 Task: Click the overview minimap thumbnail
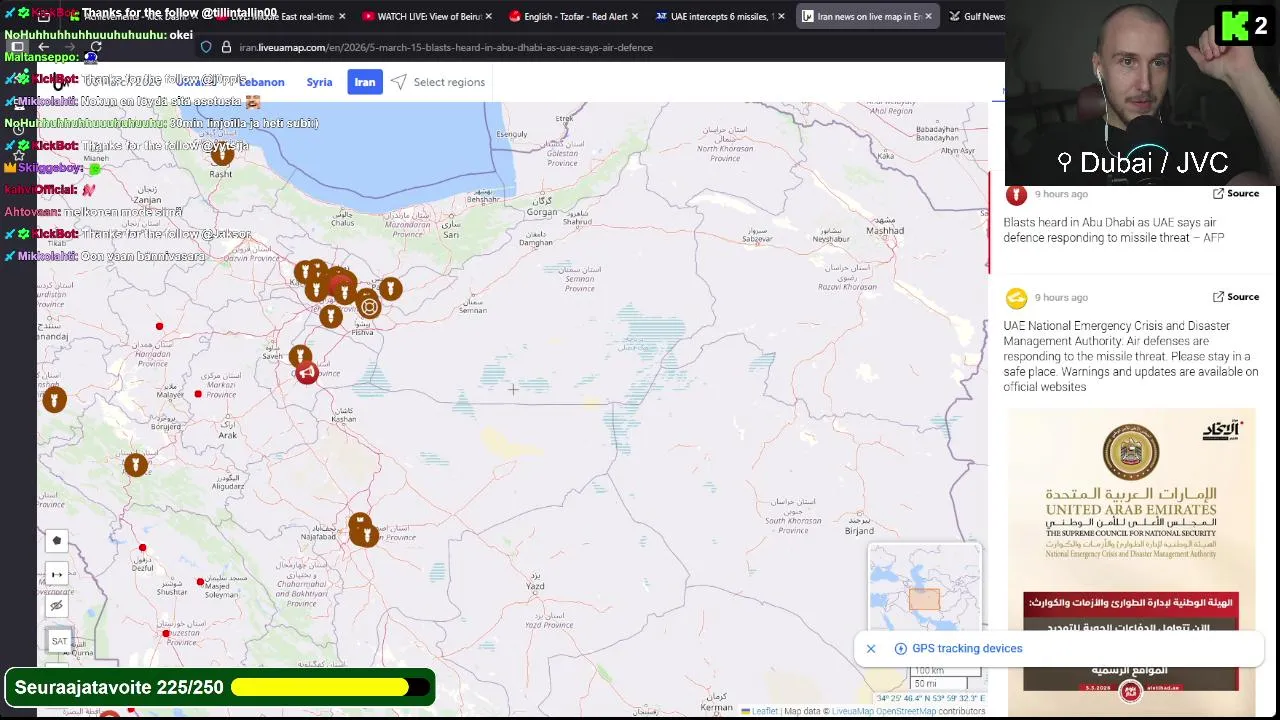[x=924, y=587]
